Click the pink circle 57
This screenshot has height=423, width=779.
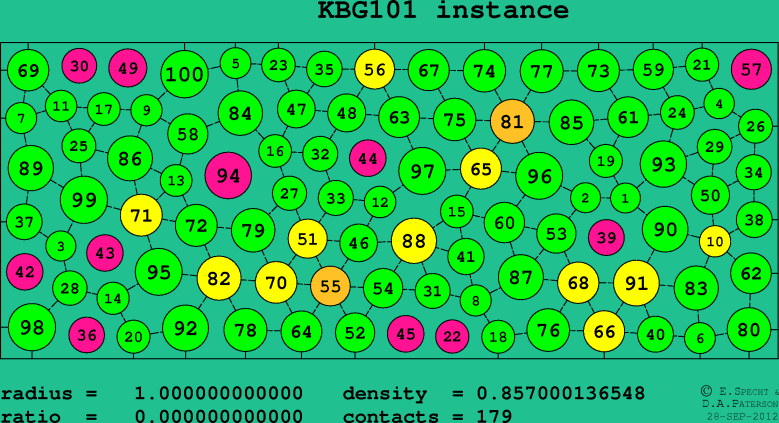(x=752, y=70)
